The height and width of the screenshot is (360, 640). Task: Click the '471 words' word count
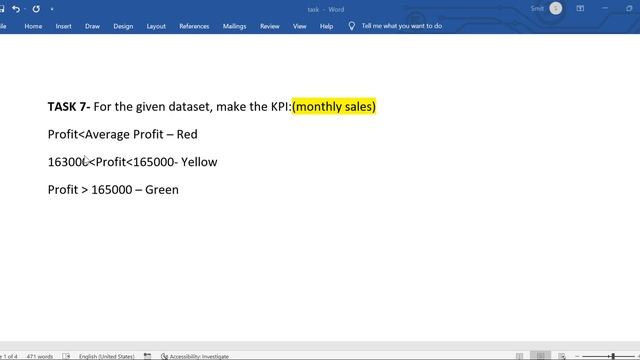coord(40,356)
